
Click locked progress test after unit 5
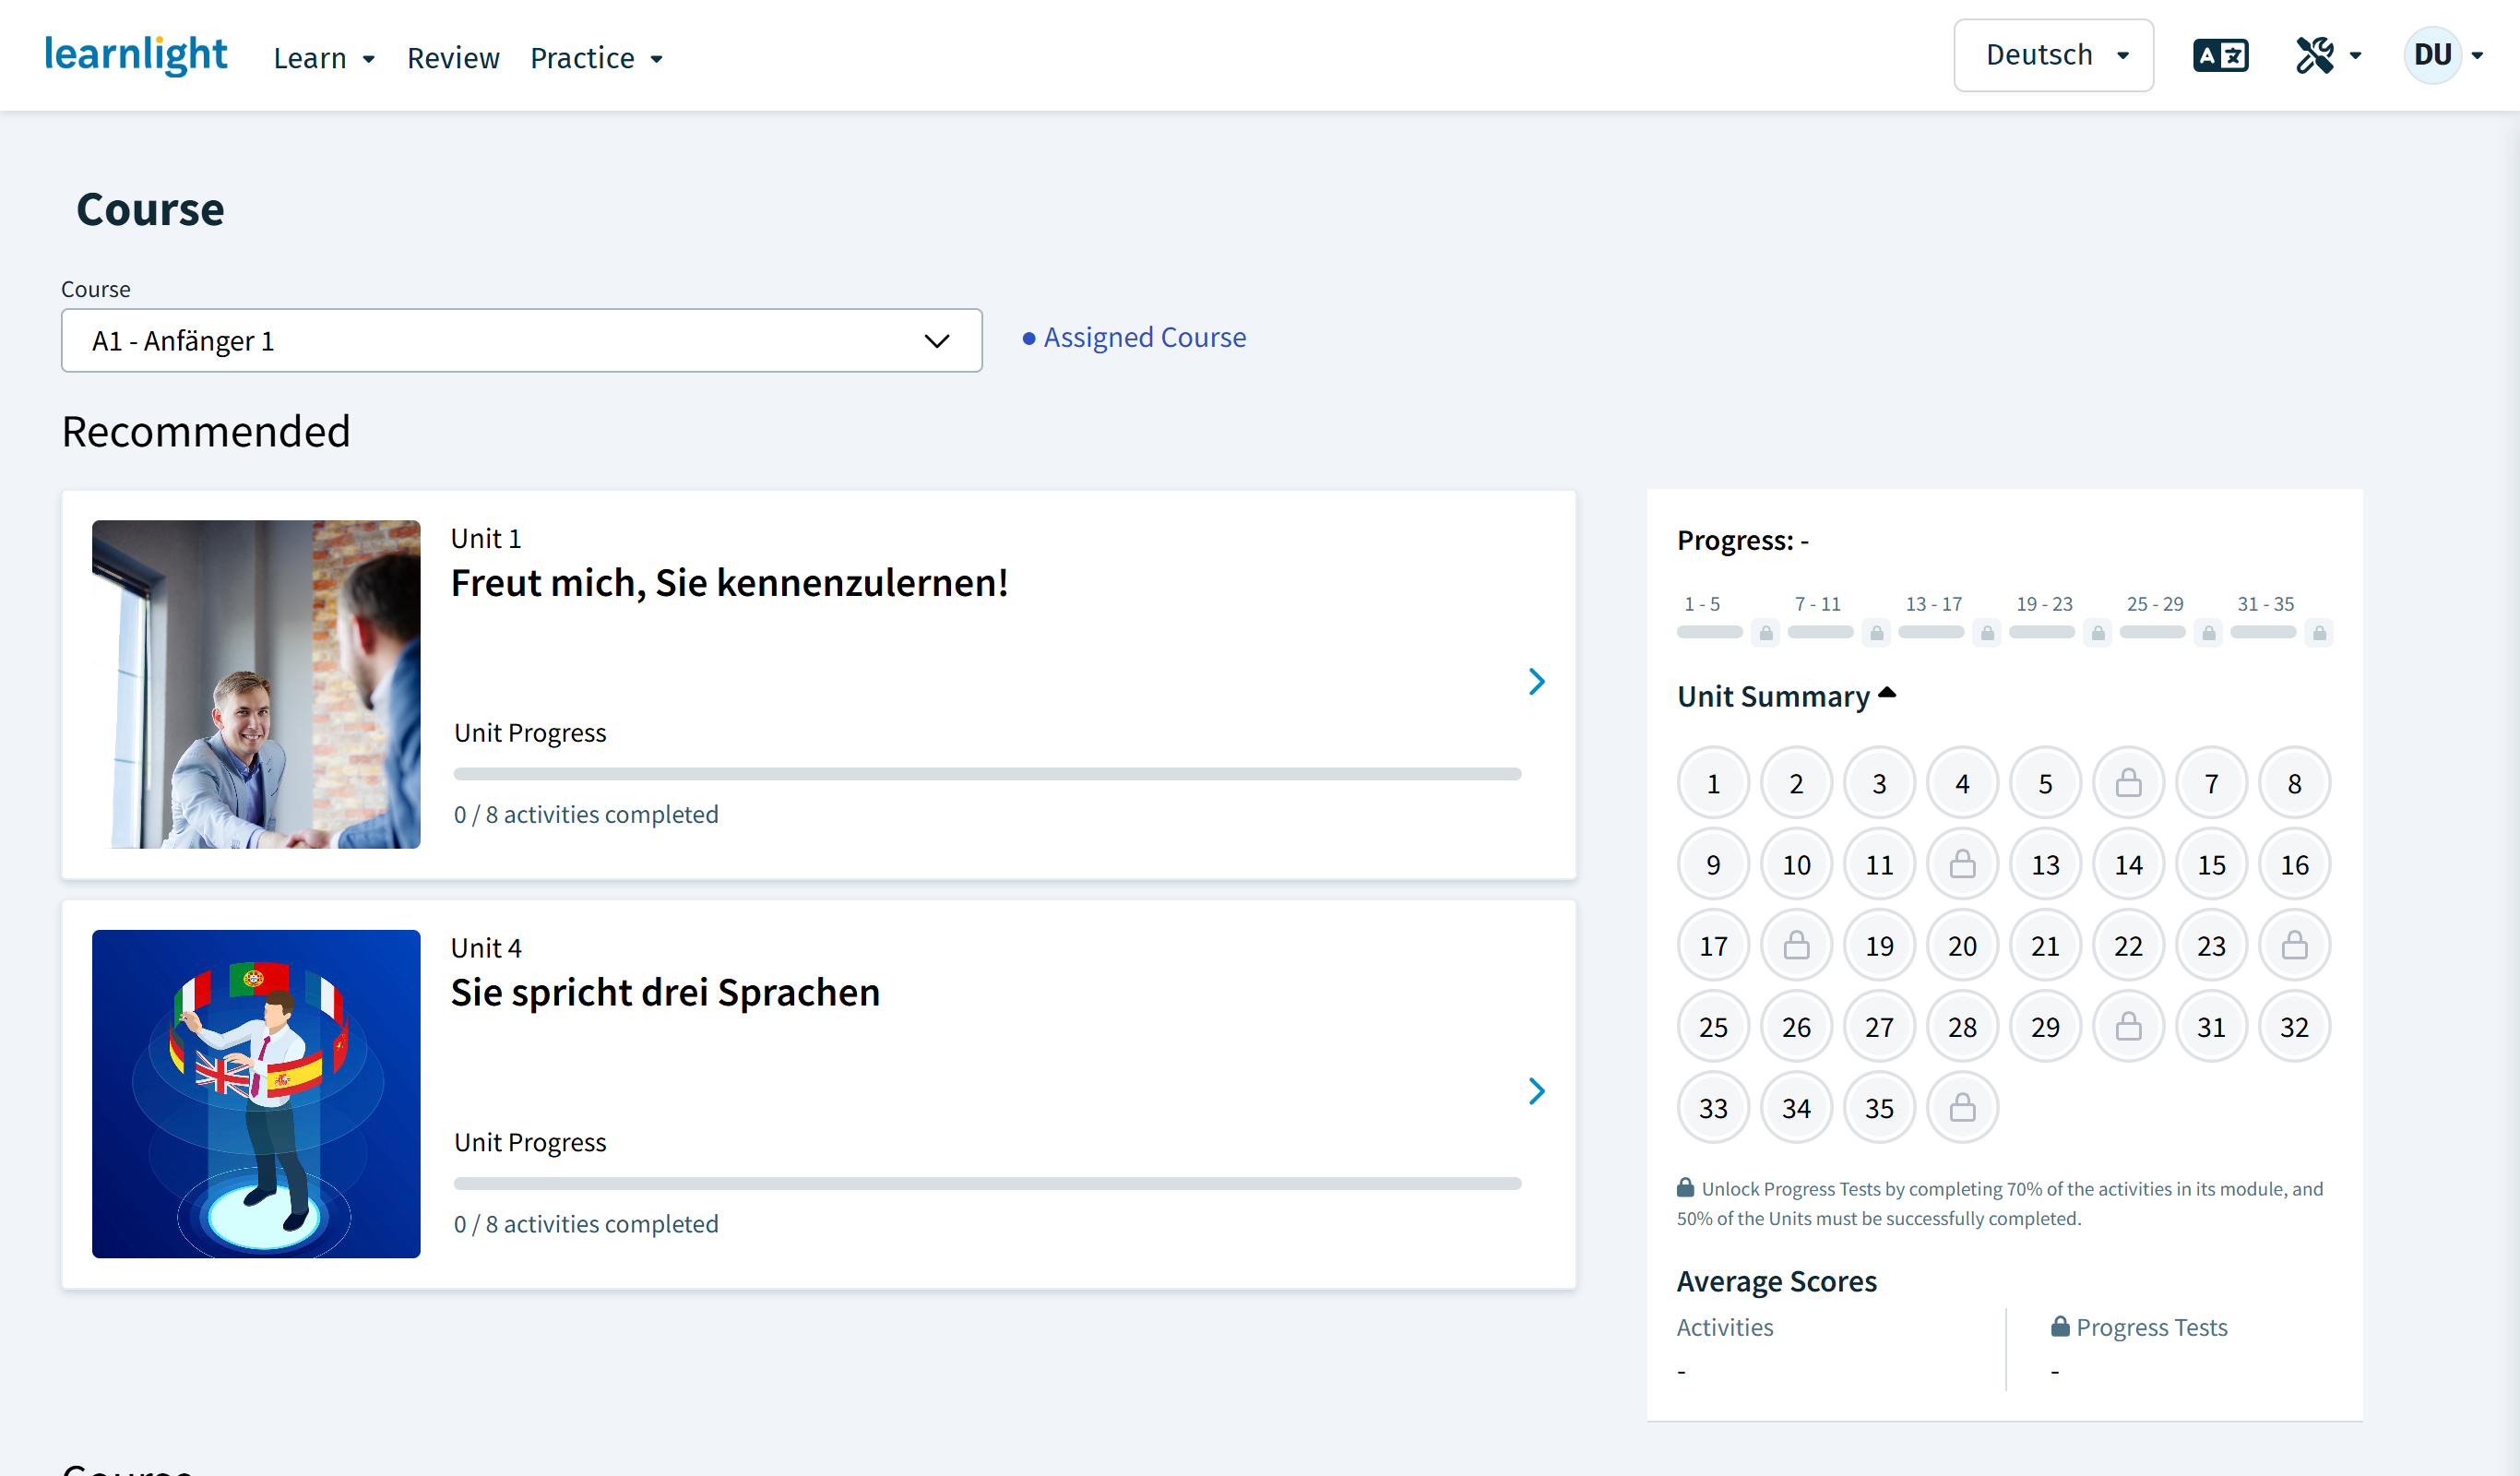pyautogui.click(x=2128, y=783)
